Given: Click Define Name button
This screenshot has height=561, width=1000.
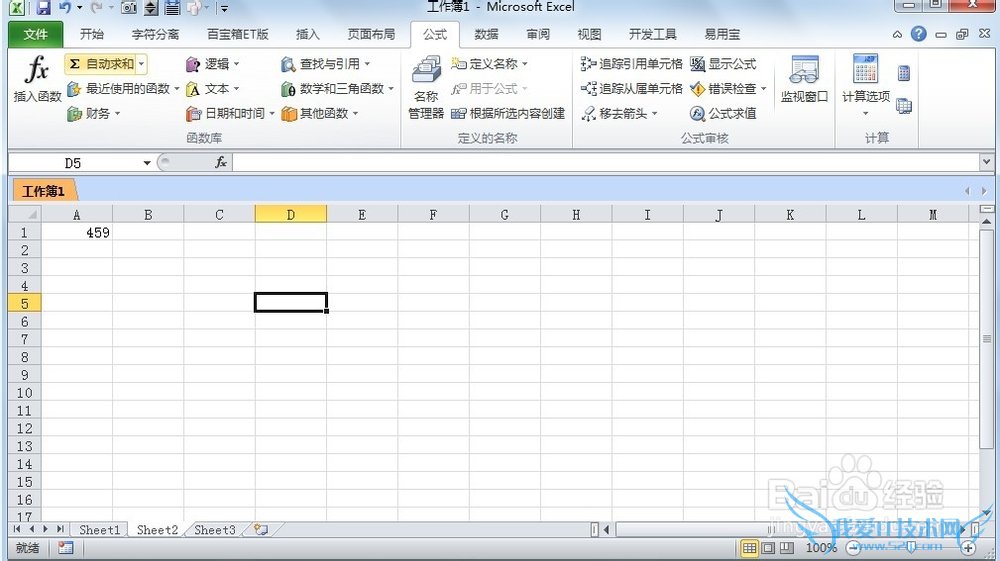Looking at the screenshot, I should (489, 64).
